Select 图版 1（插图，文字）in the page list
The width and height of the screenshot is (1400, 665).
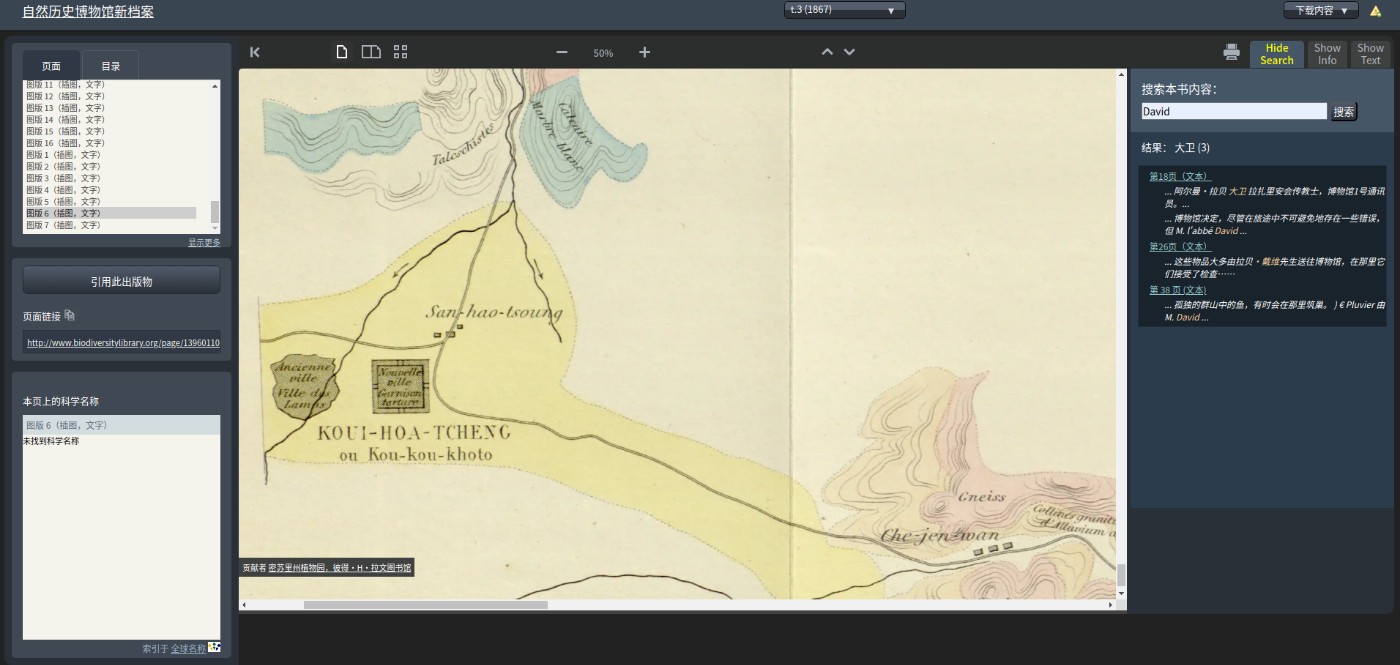[110, 155]
